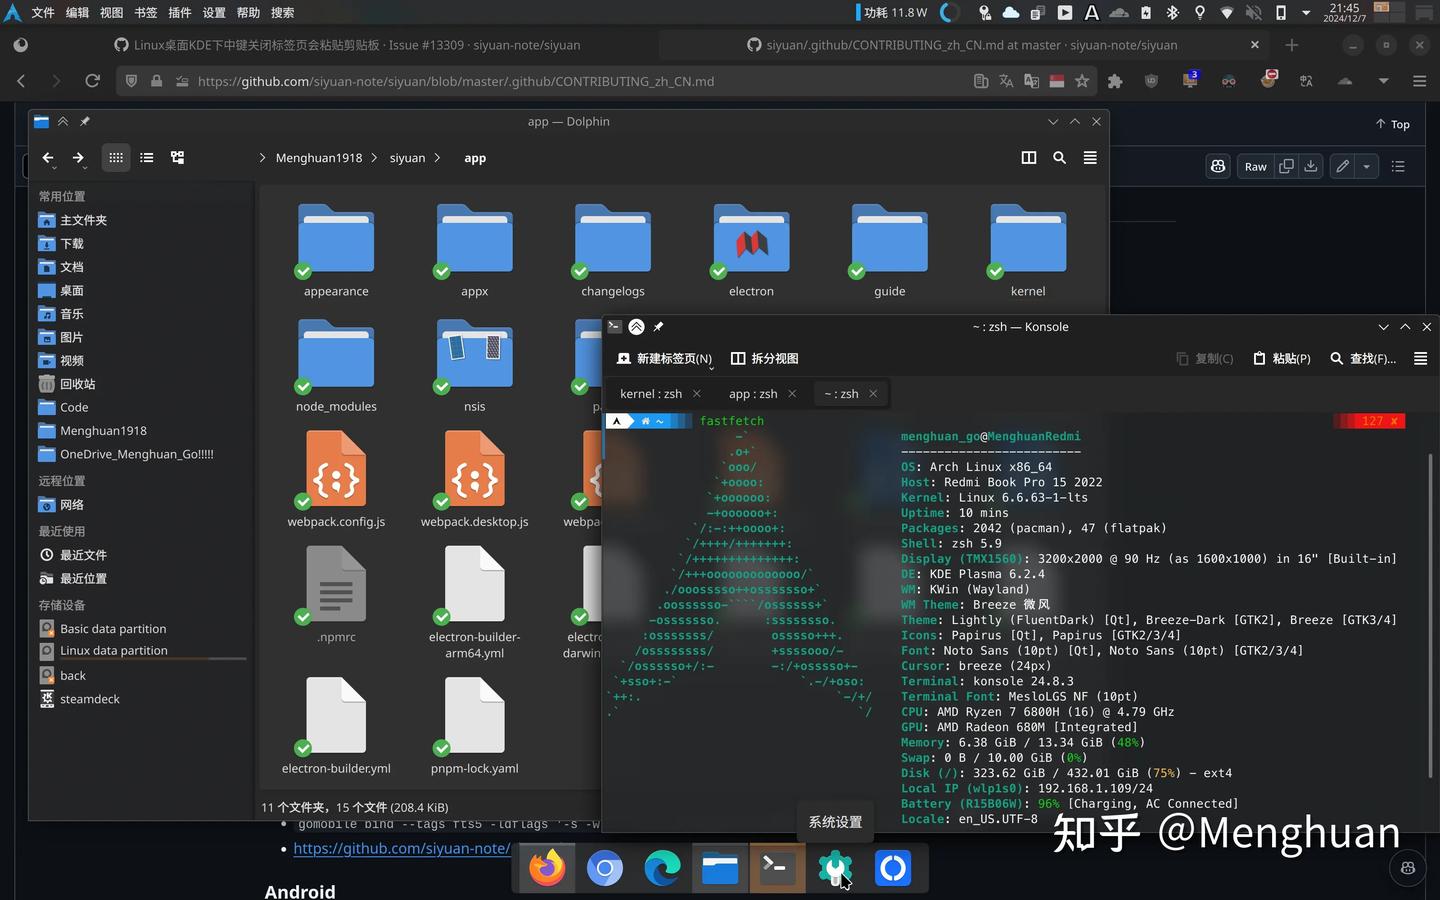The image size is (1440, 900).
Task: Open the GitHub Copilot icon on the file page
Action: (x=1217, y=166)
